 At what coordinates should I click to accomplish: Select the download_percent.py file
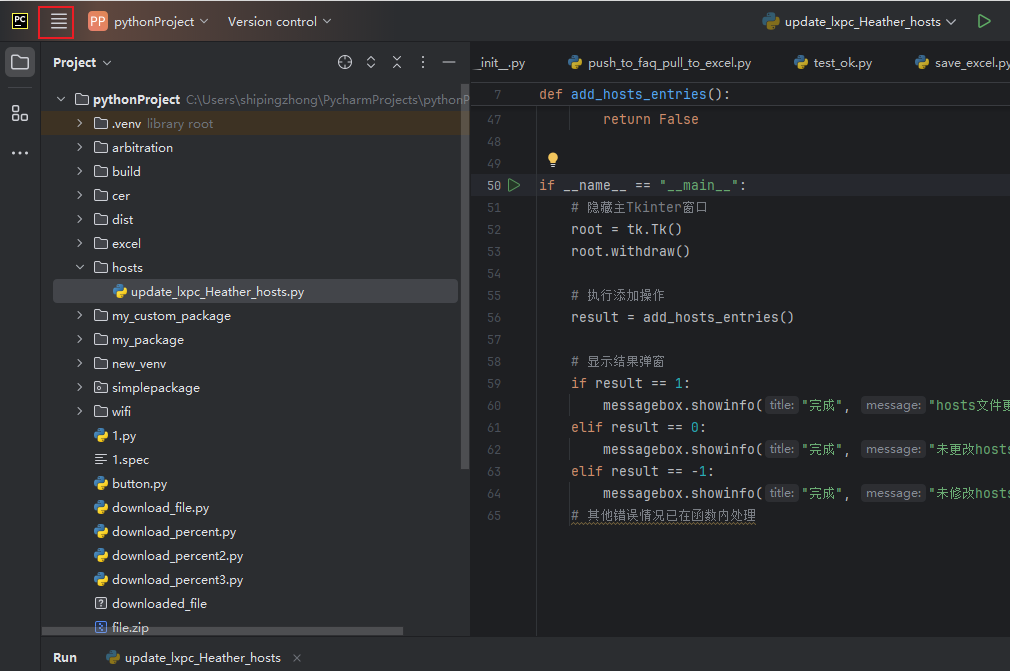[x=166, y=532]
